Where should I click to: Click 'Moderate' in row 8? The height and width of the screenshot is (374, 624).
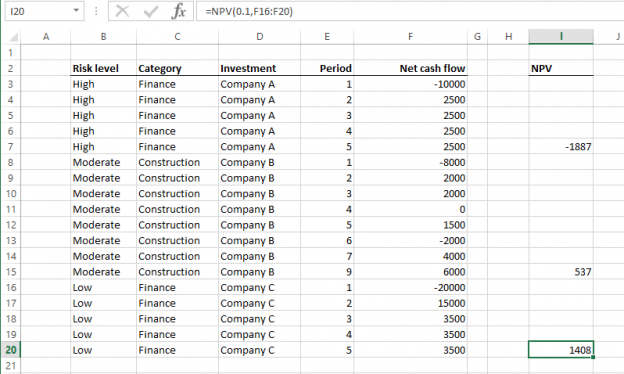click(96, 162)
